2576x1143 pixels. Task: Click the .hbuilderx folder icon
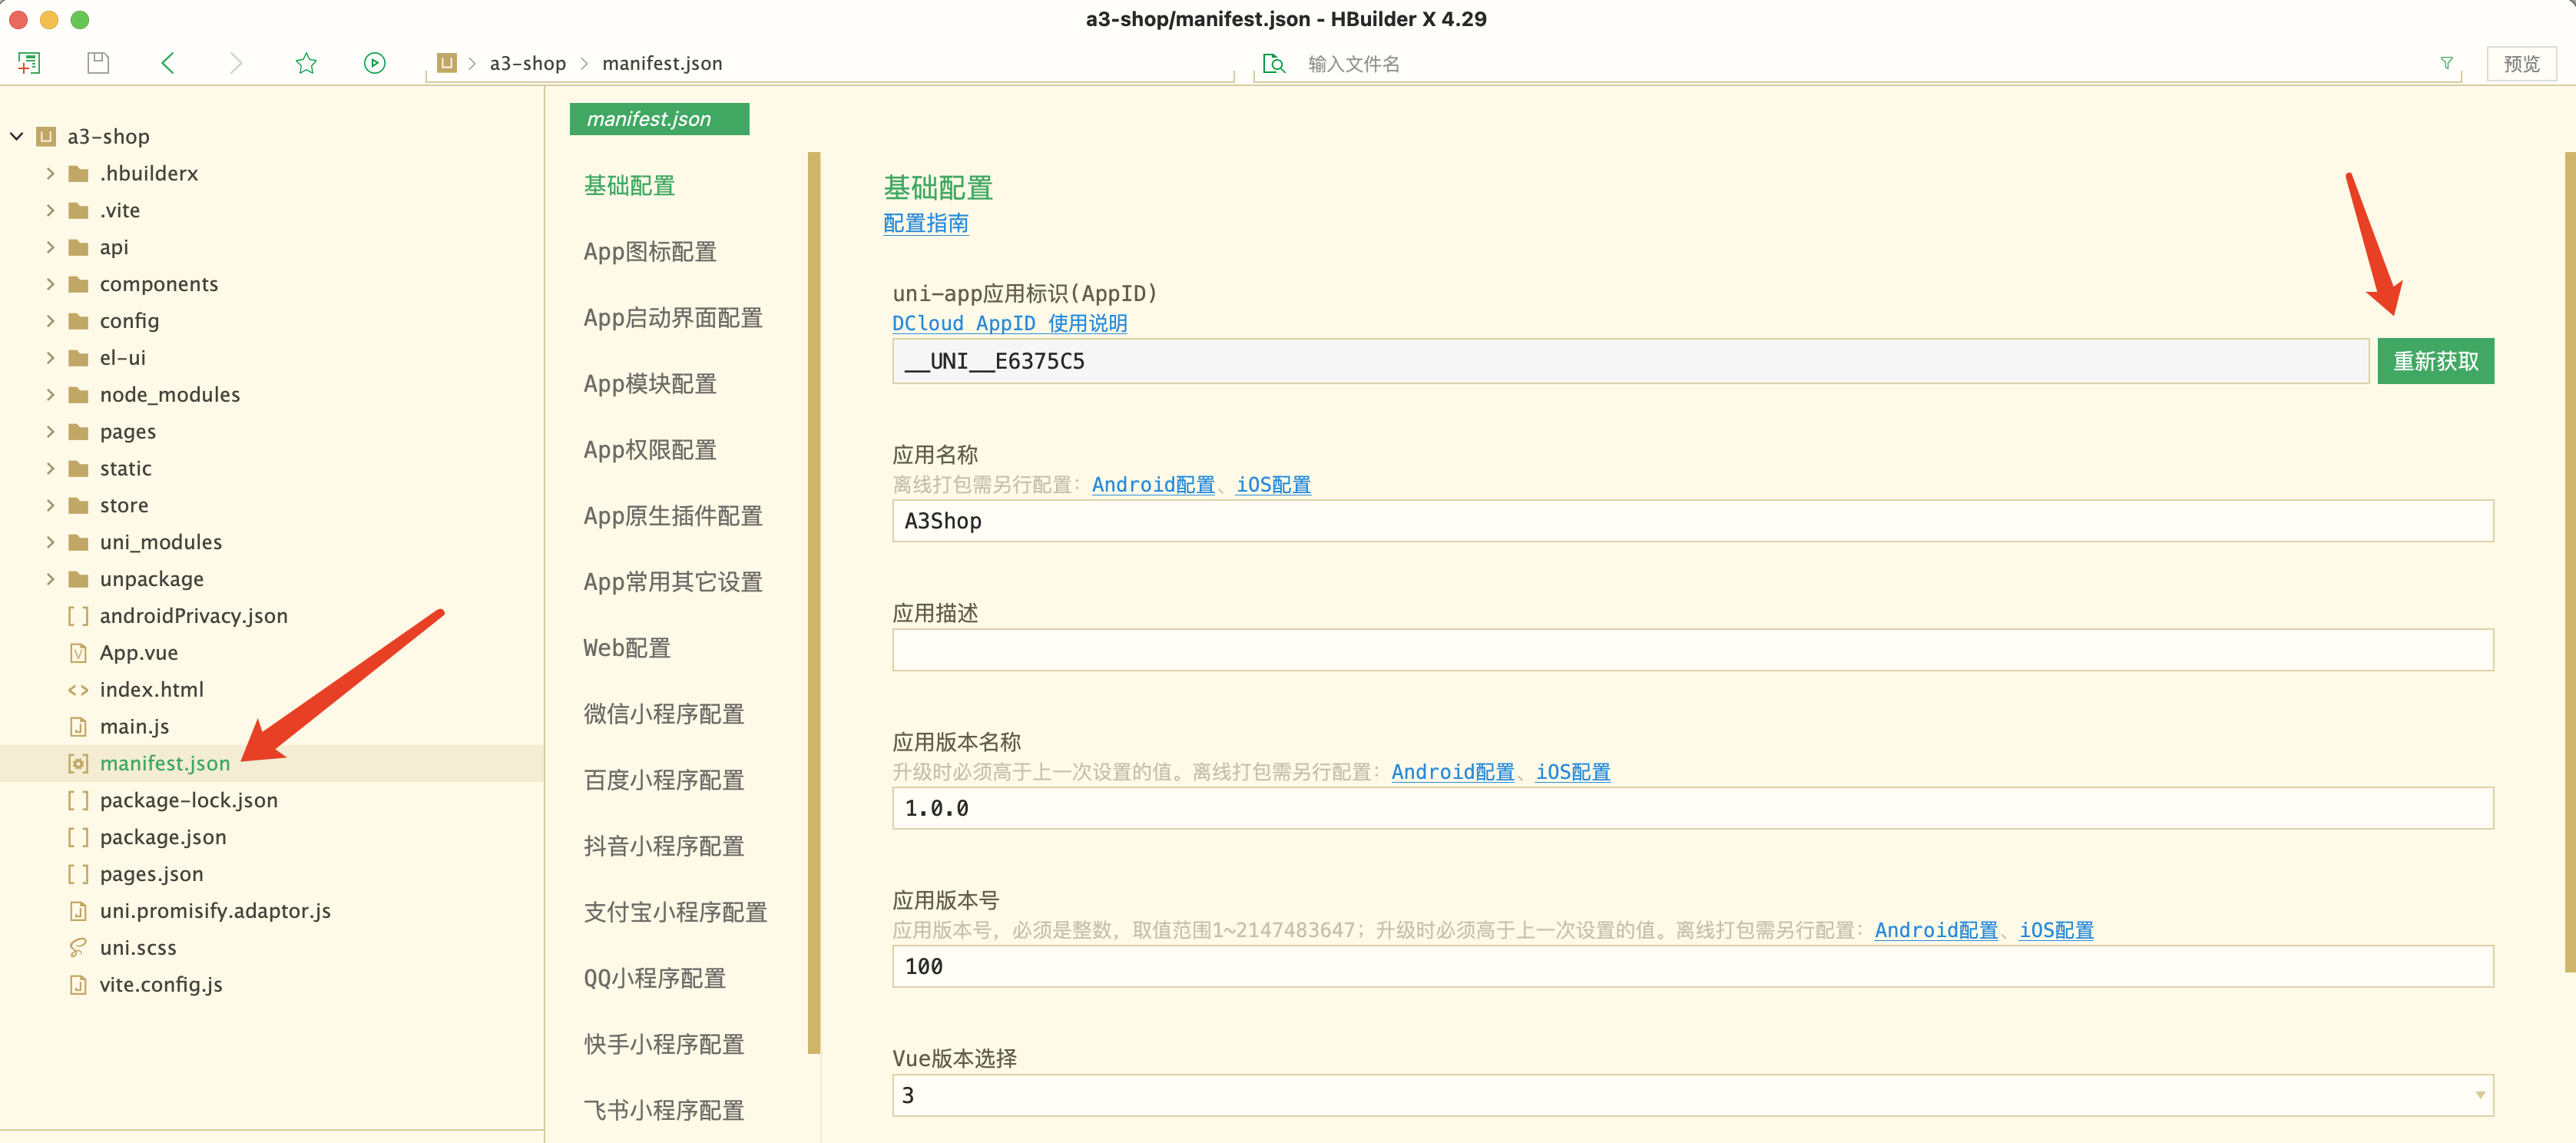(78, 174)
